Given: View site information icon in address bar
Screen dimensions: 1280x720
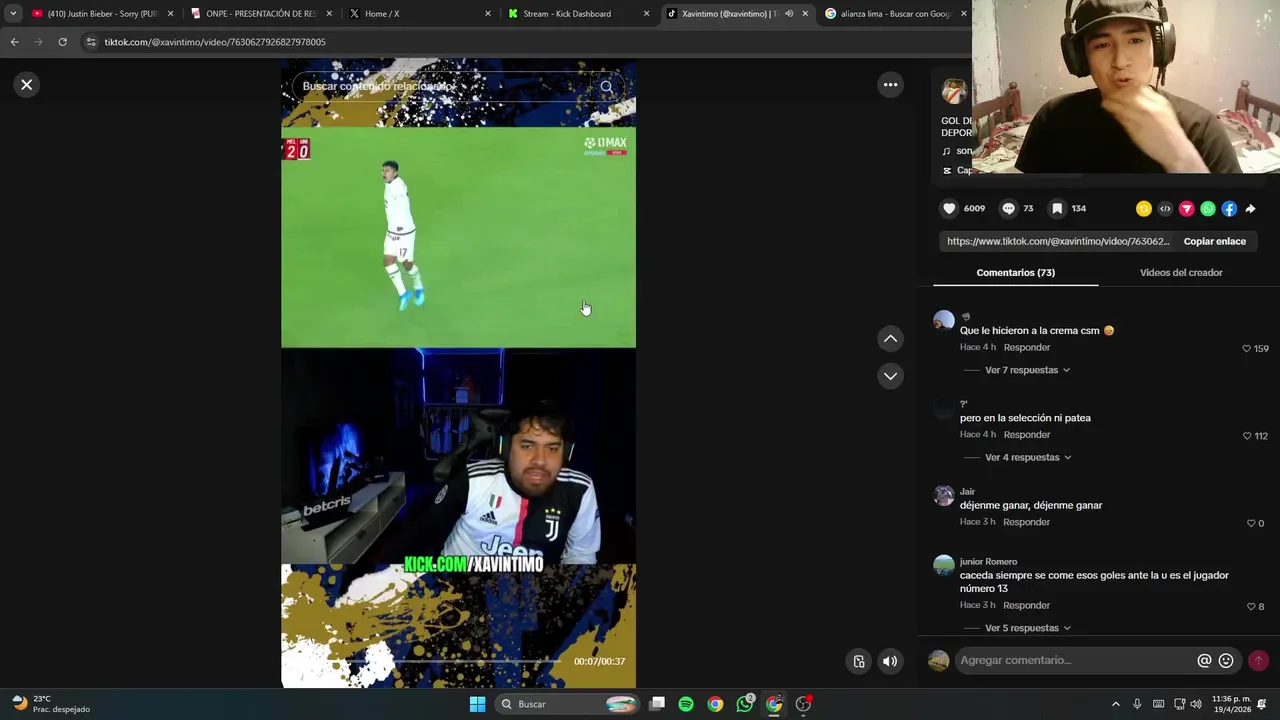Looking at the screenshot, I should point(91,42).
